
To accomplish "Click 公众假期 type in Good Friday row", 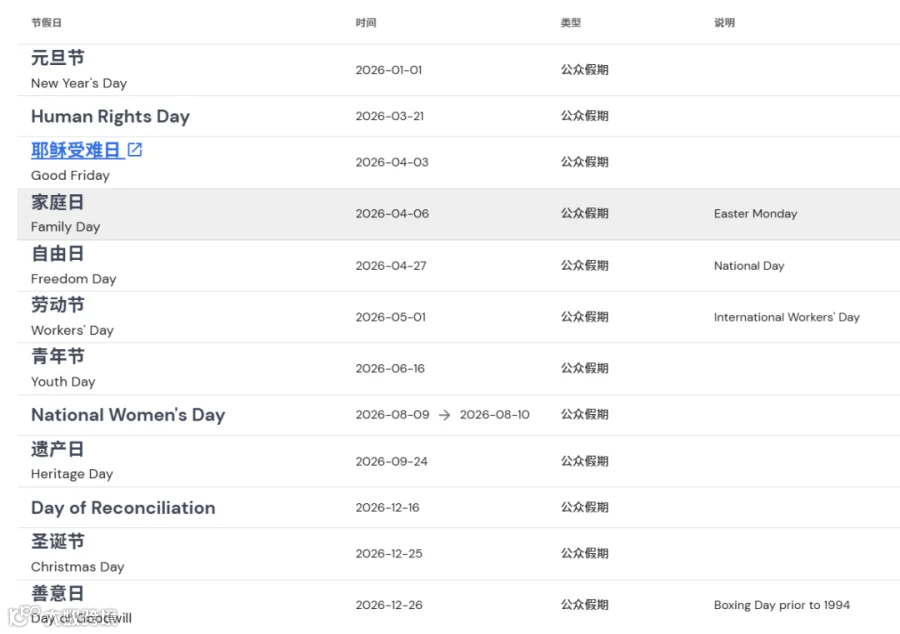I will (x=584, y=162).
